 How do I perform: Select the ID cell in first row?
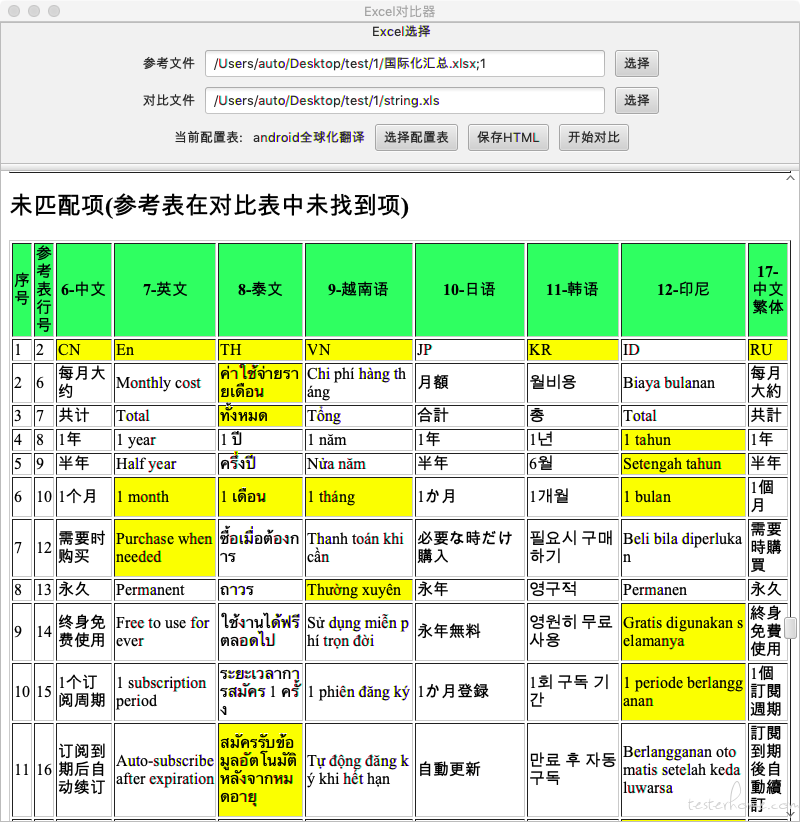(683, 350)
